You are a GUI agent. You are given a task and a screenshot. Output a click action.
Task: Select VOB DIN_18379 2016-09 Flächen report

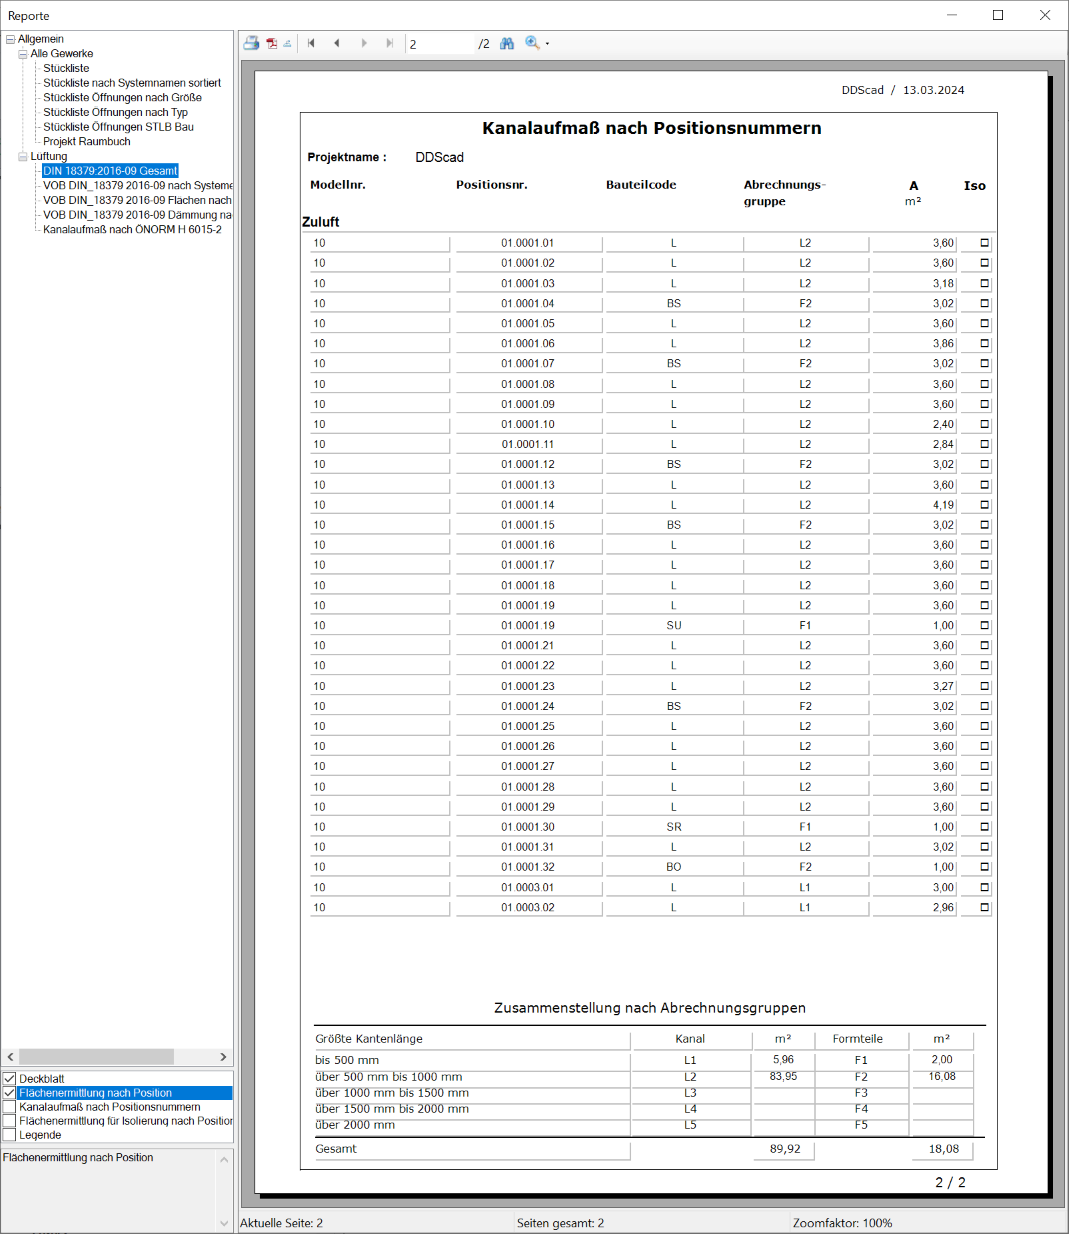pyautogui.click(x=137, y=200)
